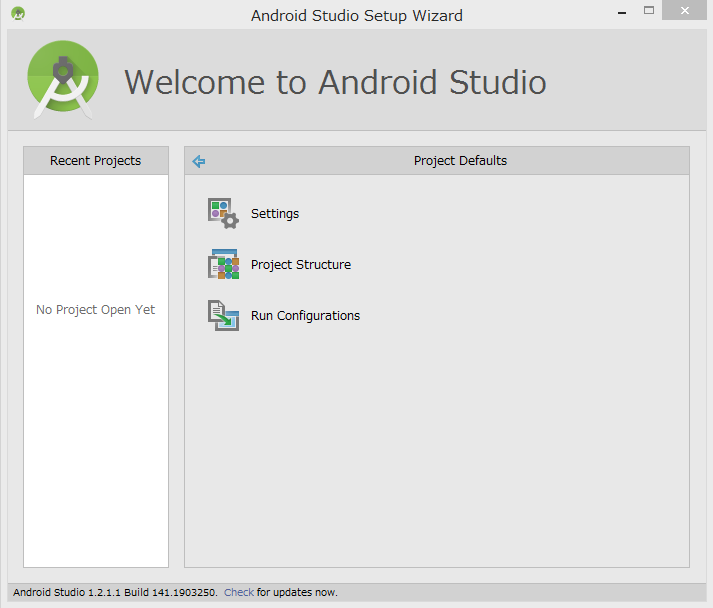The height and width of the screenshot is (608, 713).
Task: Click the Settings gear icon
Action: (223, 213)
